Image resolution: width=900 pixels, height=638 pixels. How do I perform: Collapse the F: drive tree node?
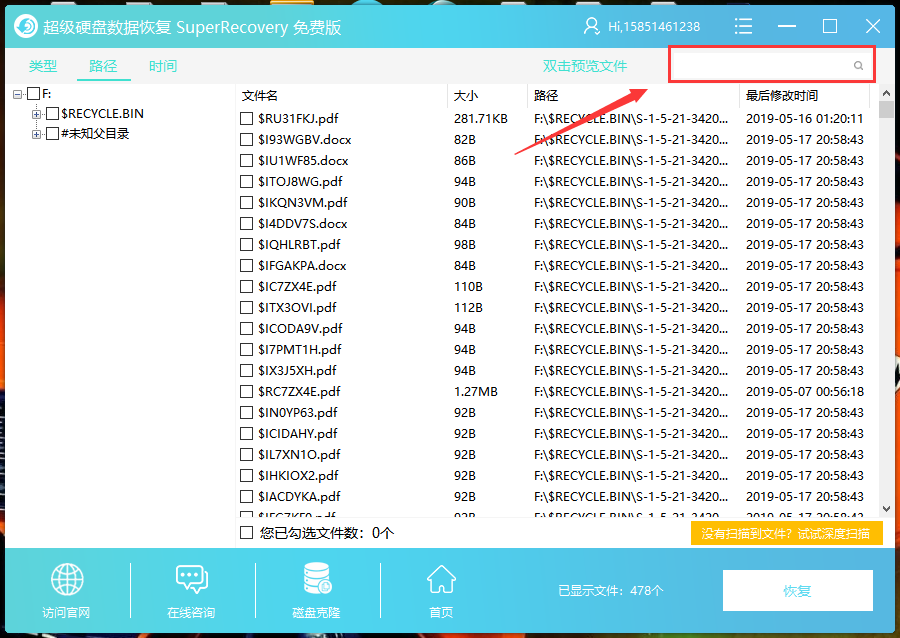tap(18, 94)
